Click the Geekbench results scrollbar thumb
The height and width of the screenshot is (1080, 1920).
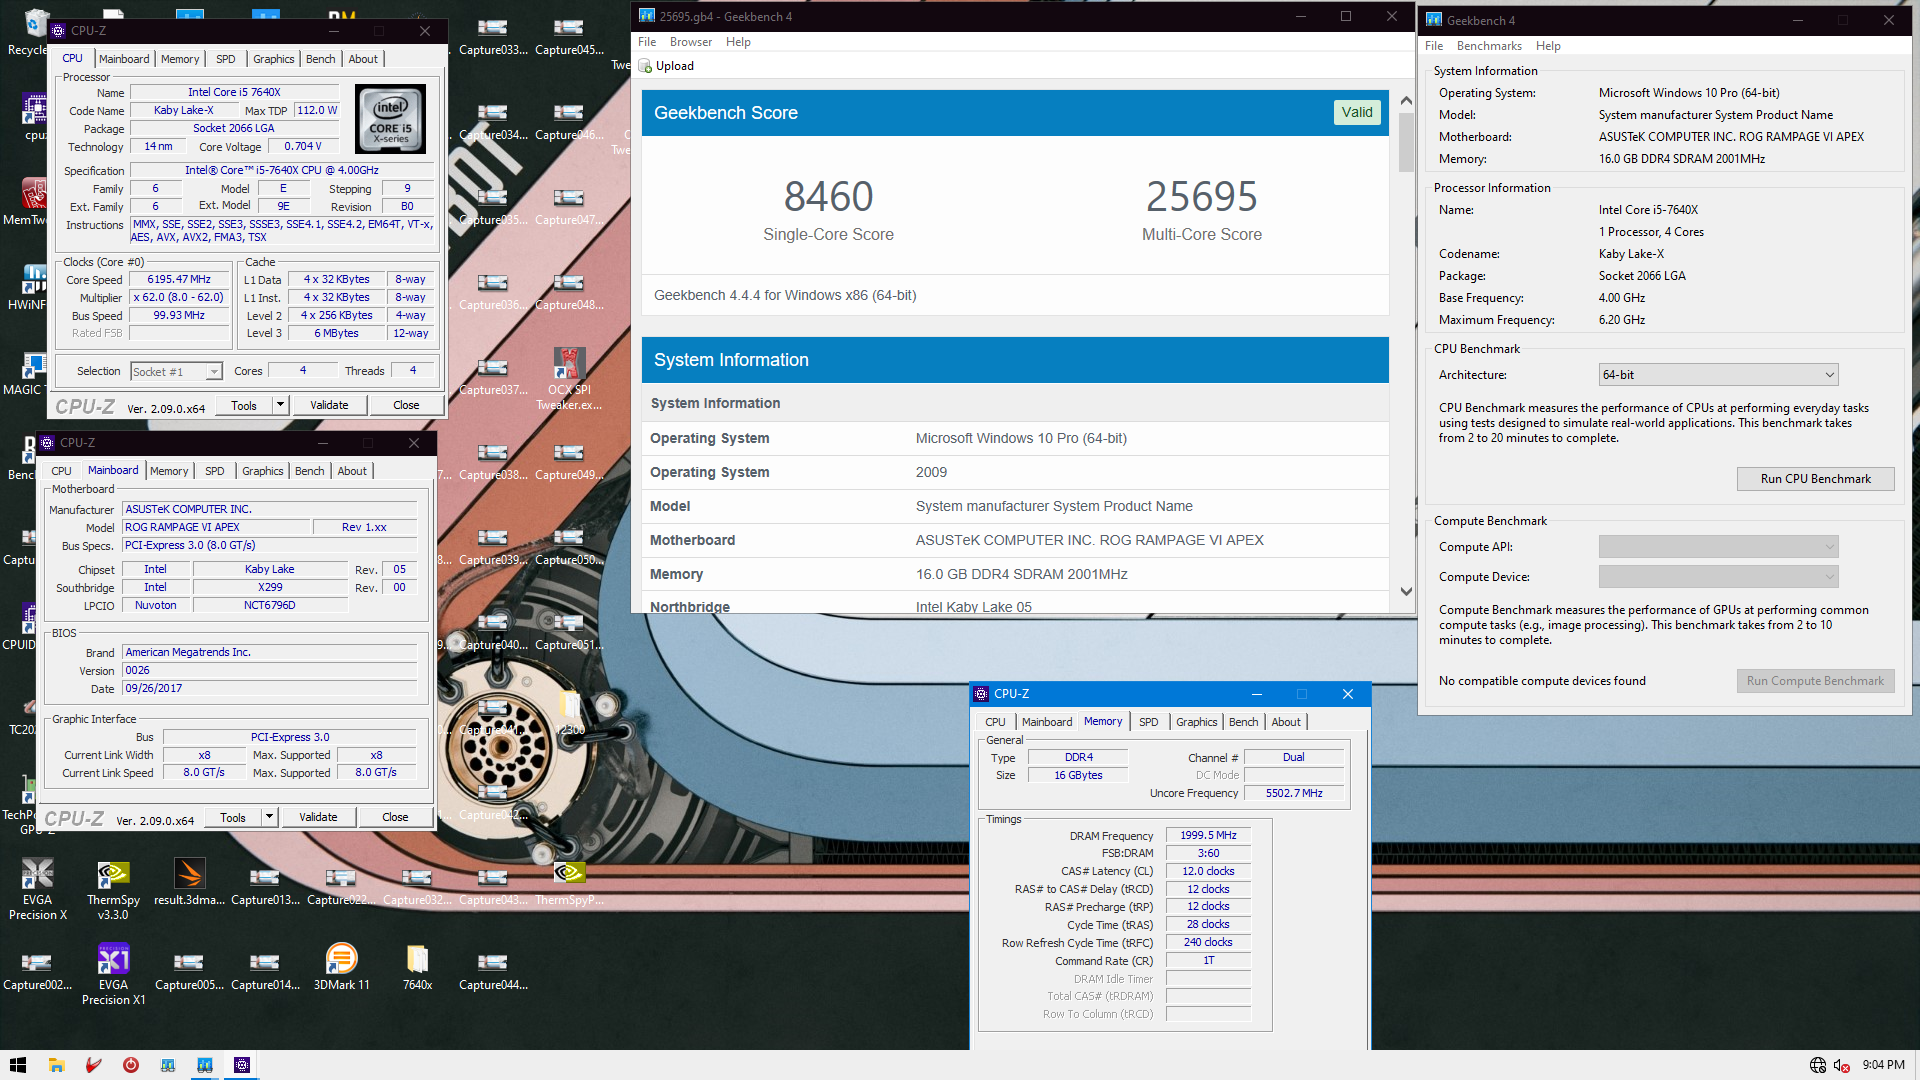click(1406, 142)
